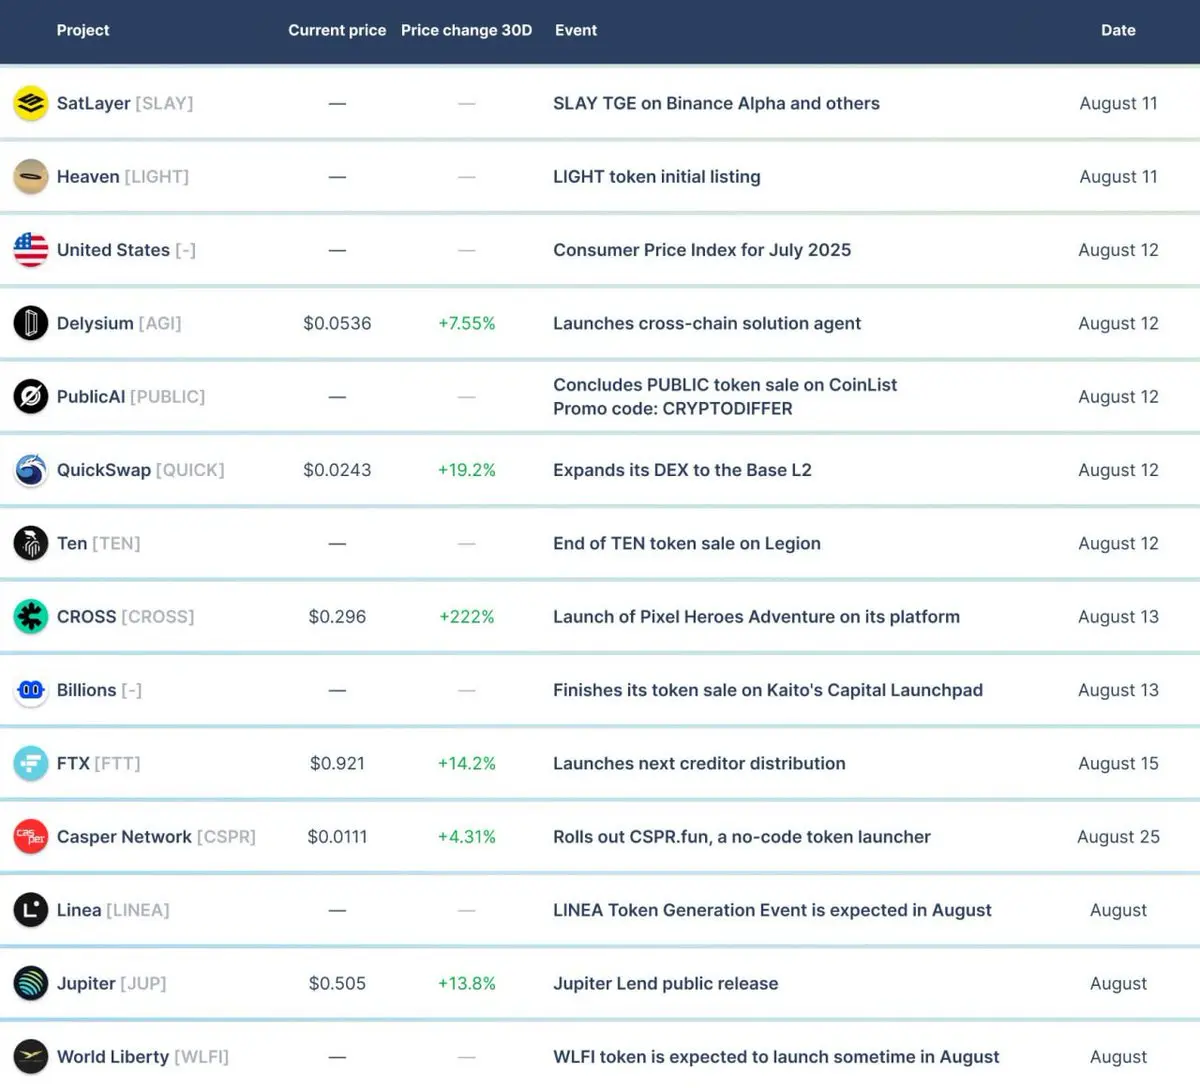Click the +7.55% price change
Image resolution: width=1200 pixels, height=1088 pixels.
467,323
